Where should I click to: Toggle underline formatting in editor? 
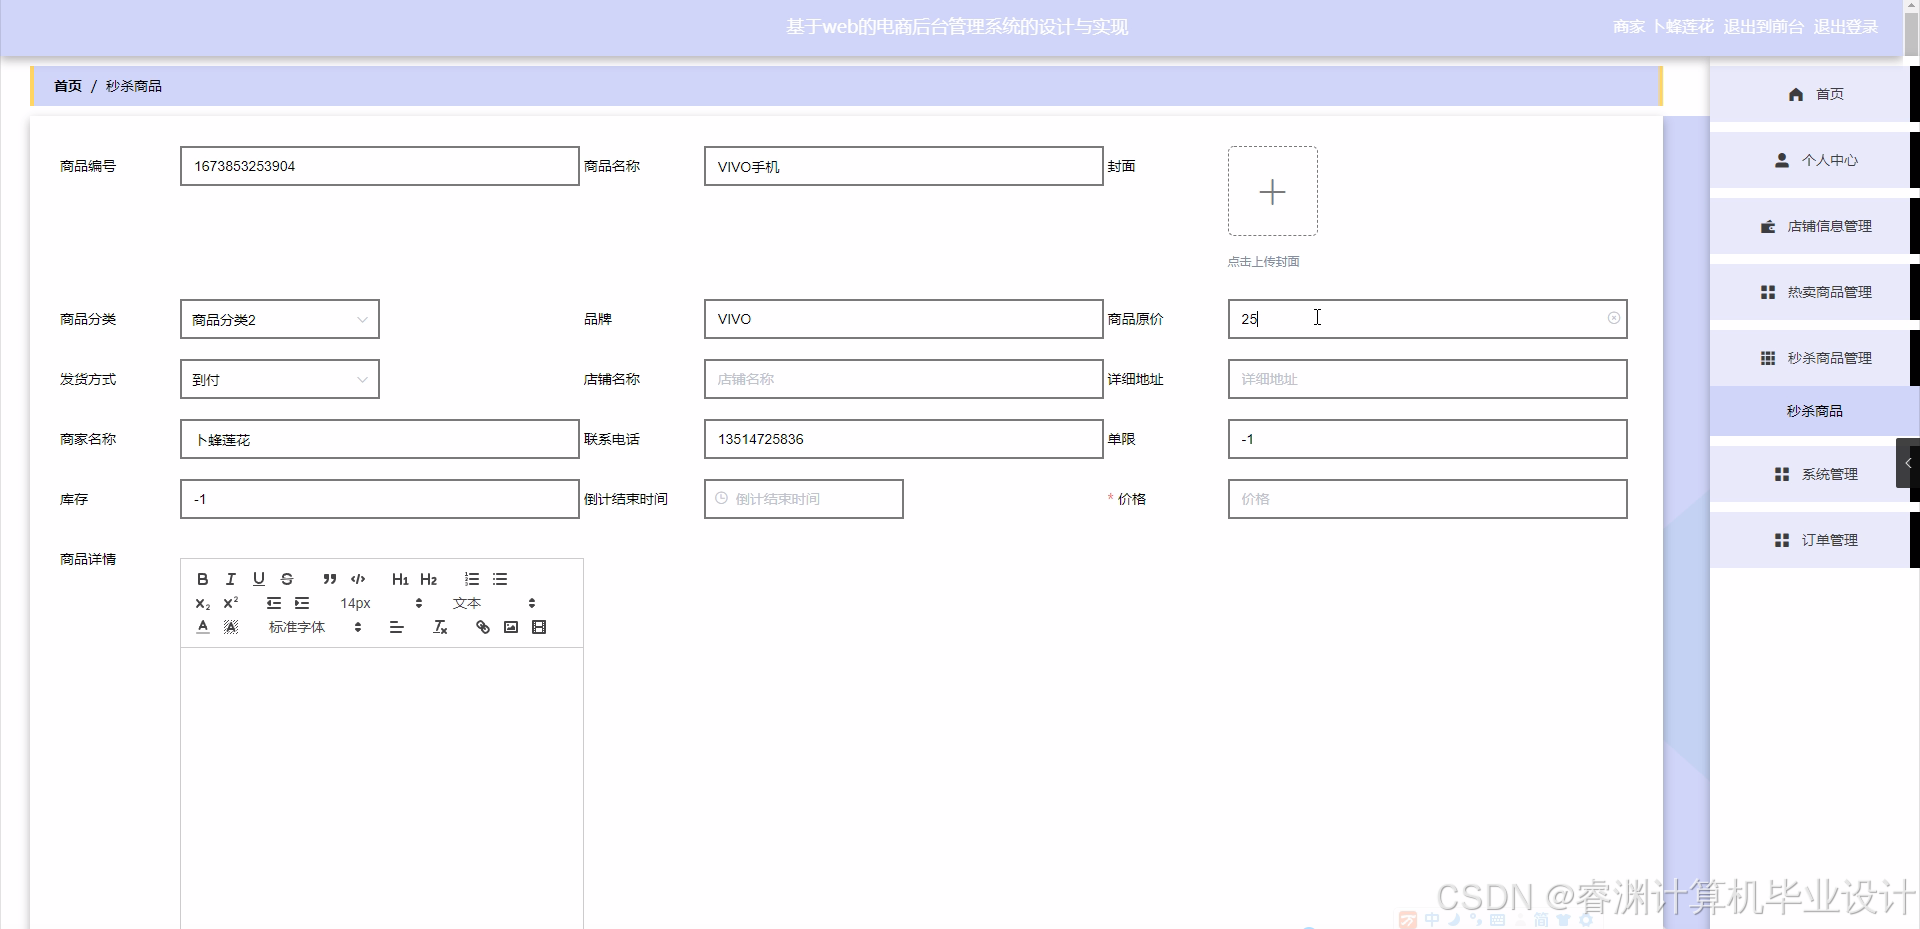pos(259,579)
